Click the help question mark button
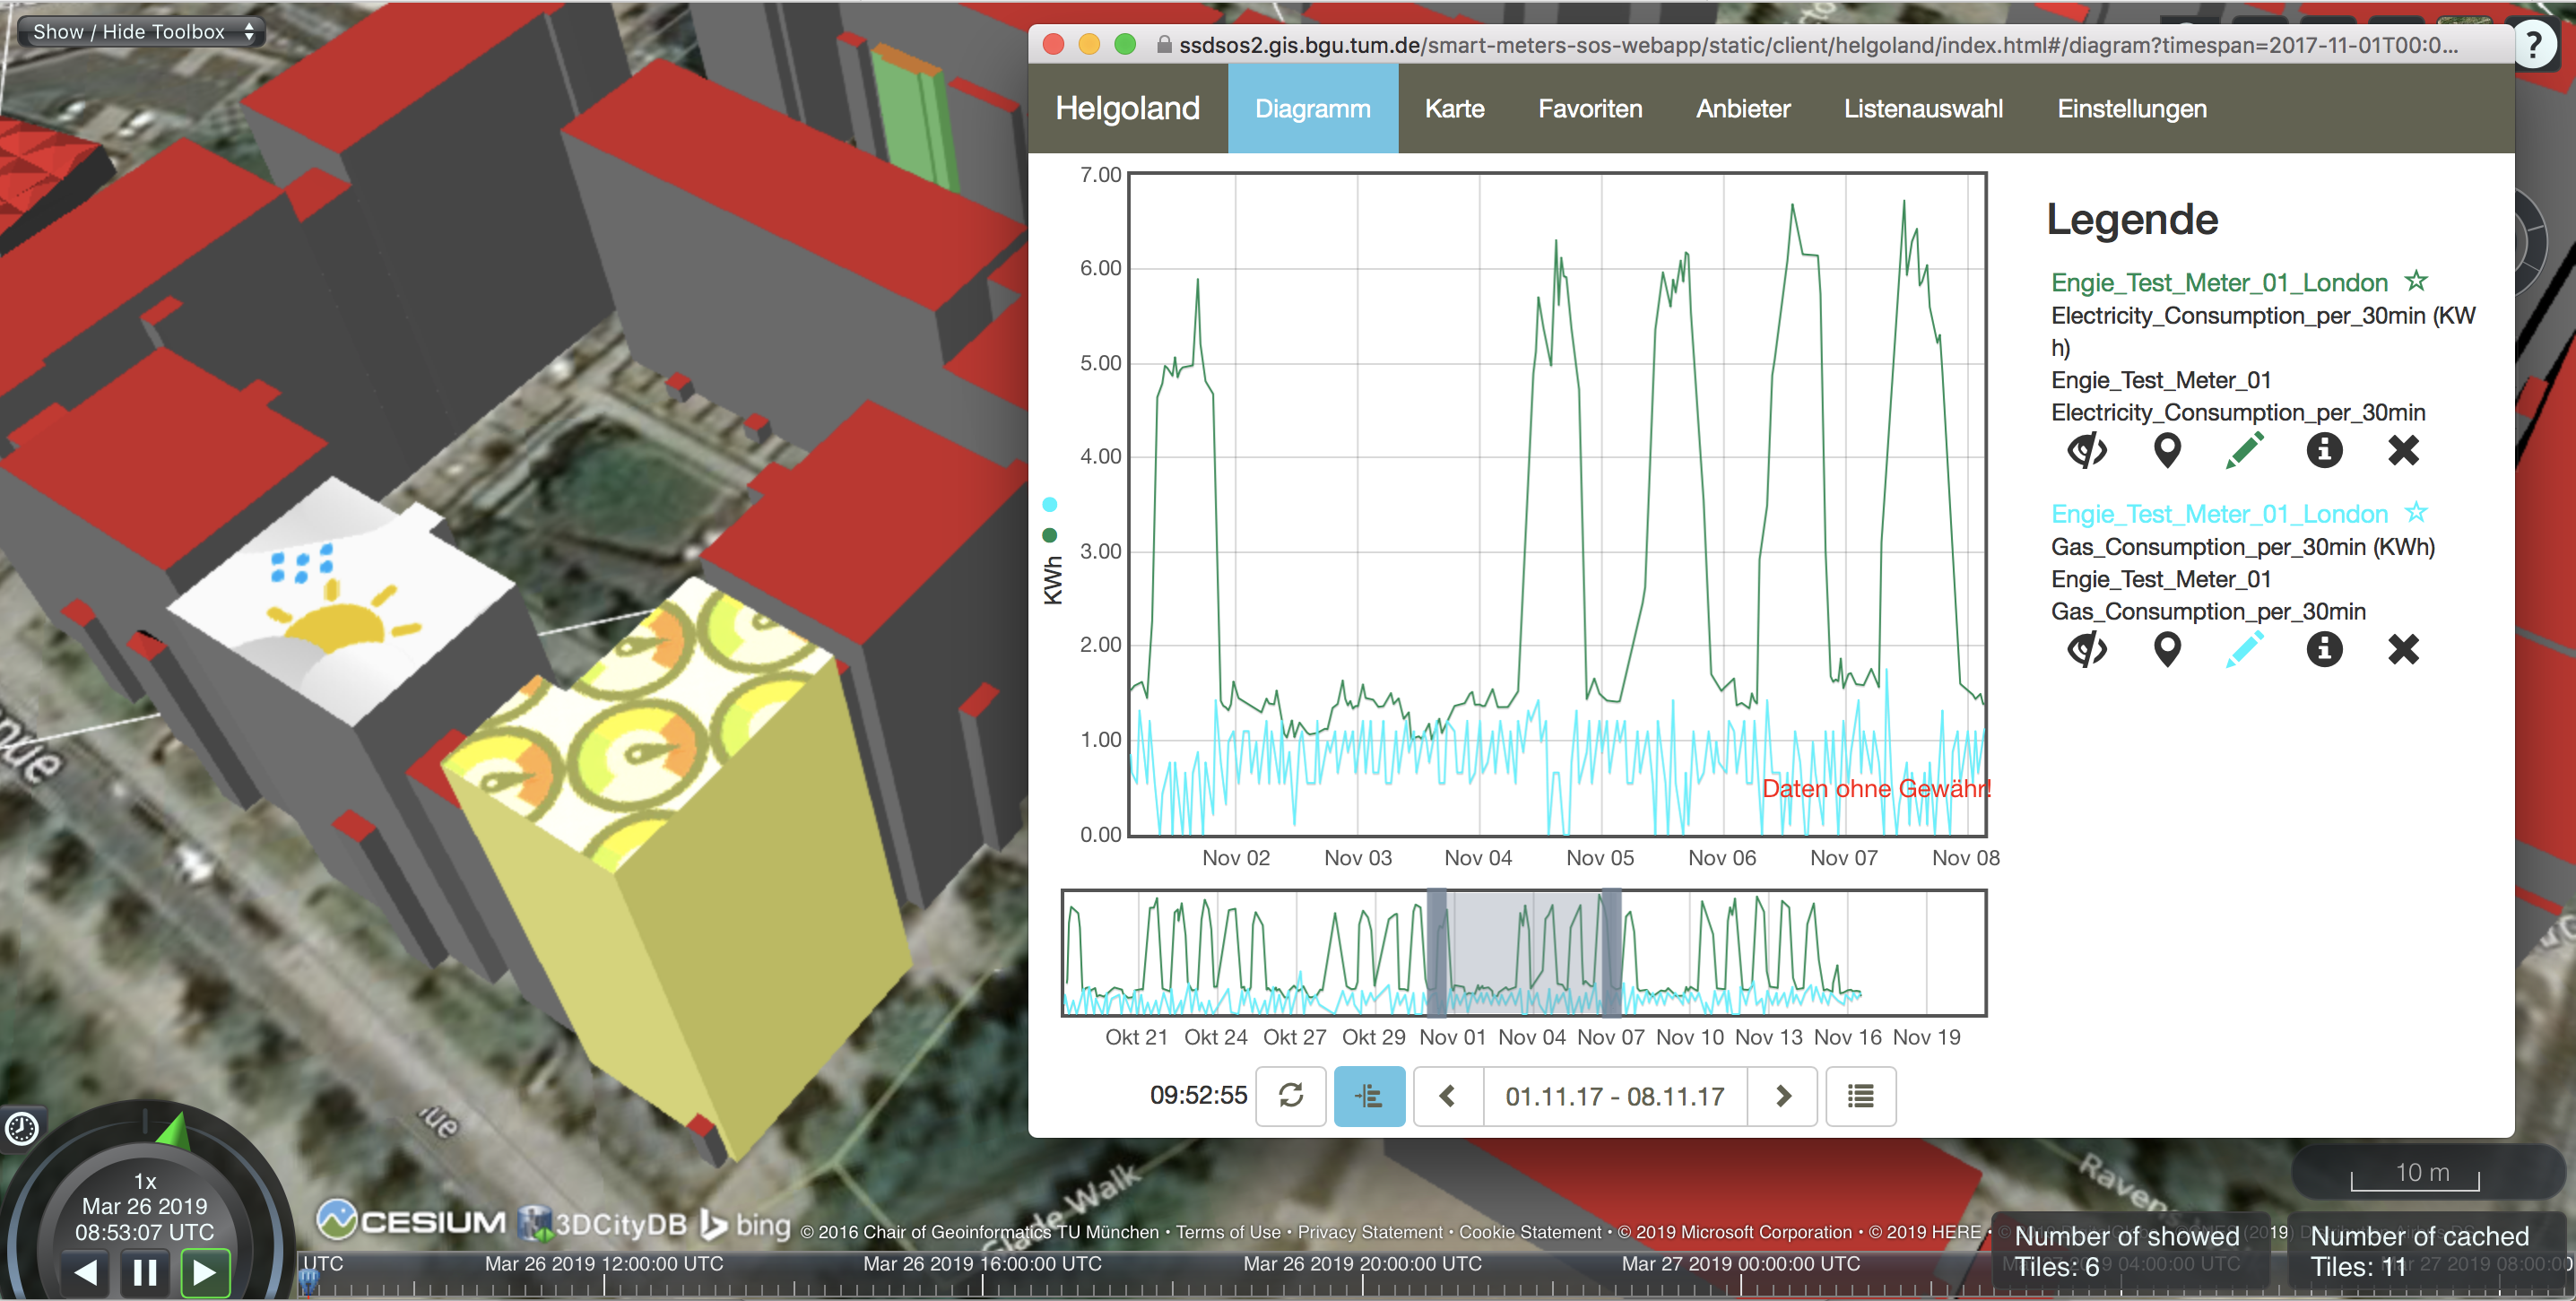Image resolution: width=2576 pixels, height=1301 pixels. click(2533, 46)
